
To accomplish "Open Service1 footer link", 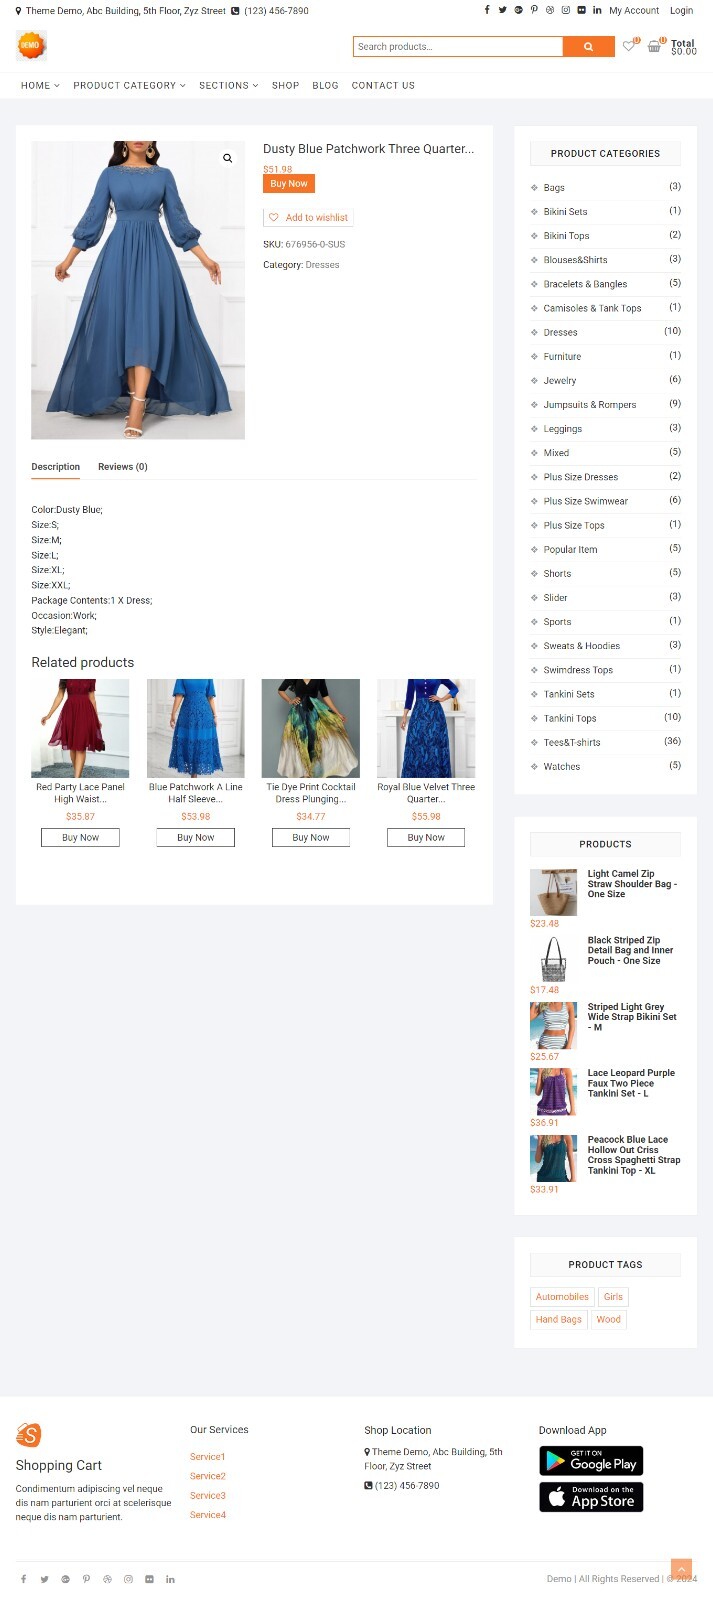I will coord(208,1457).
